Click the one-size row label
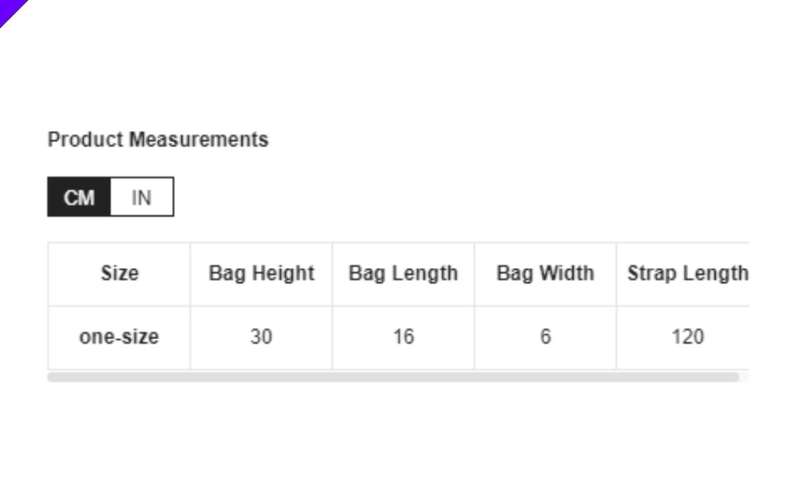This screenshot has height=497, width=800. tap(119, 337)
